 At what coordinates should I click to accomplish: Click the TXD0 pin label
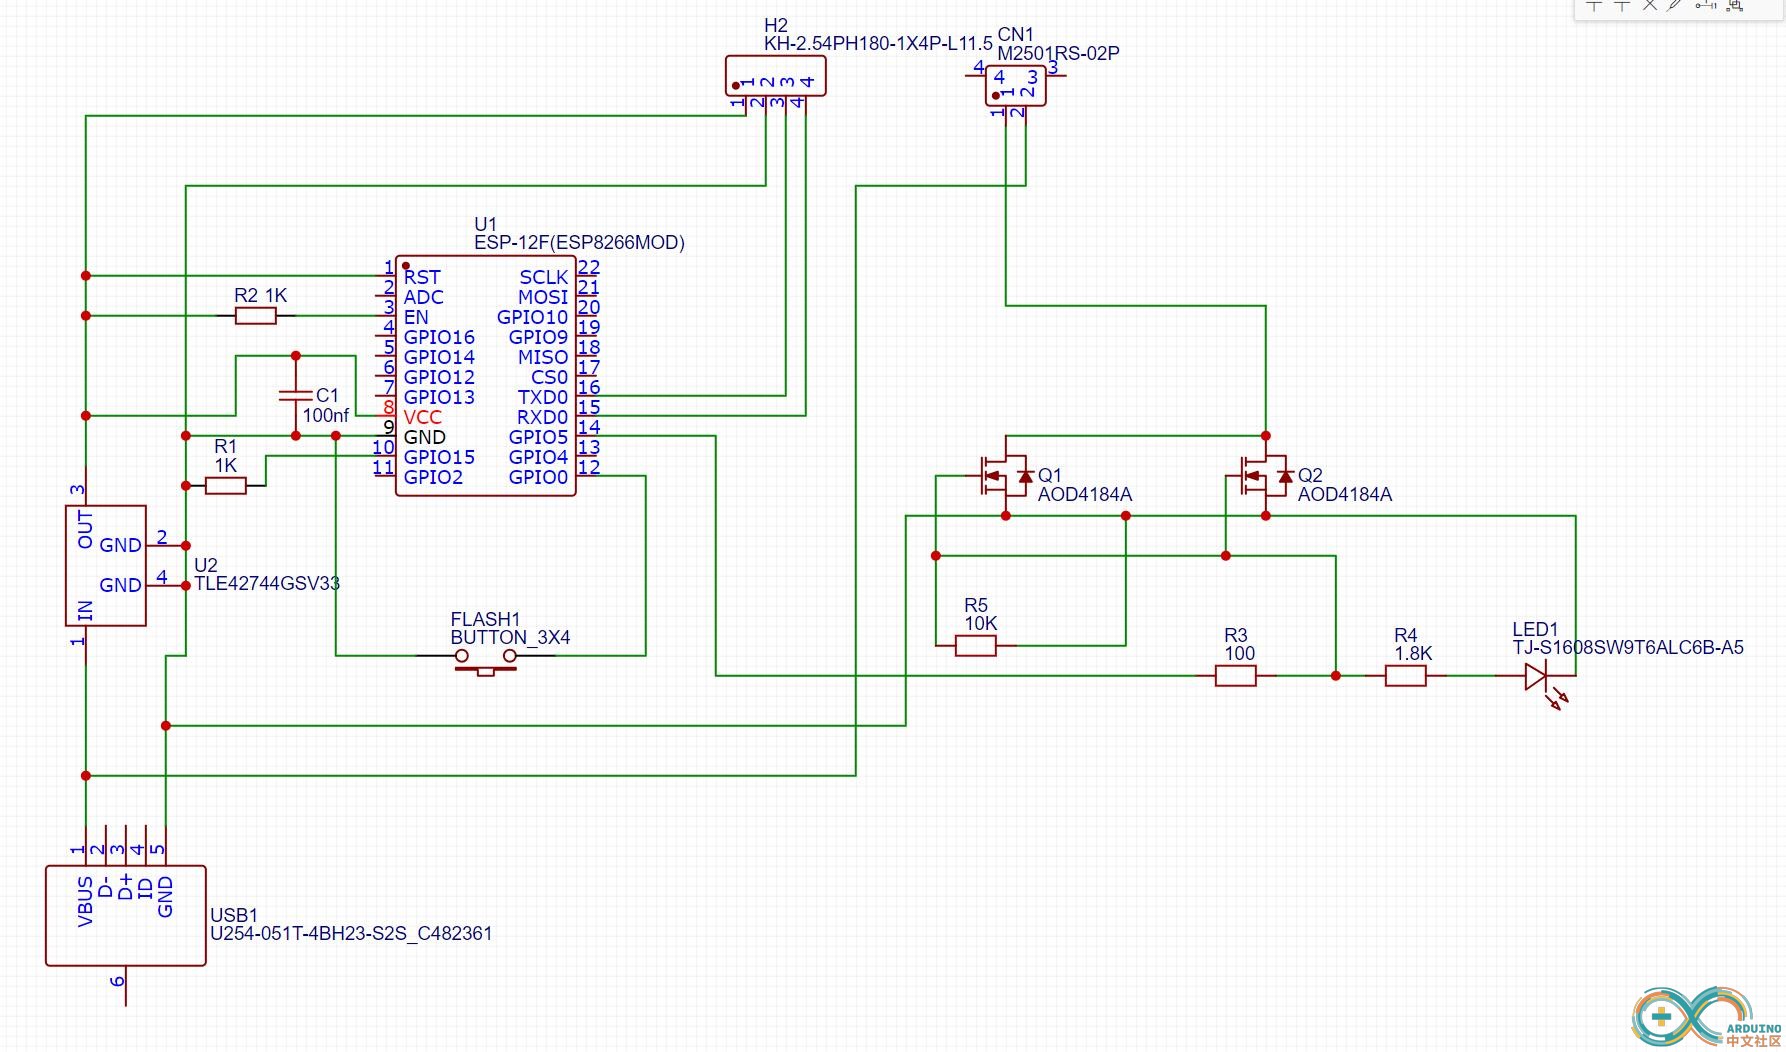point(542,397)
